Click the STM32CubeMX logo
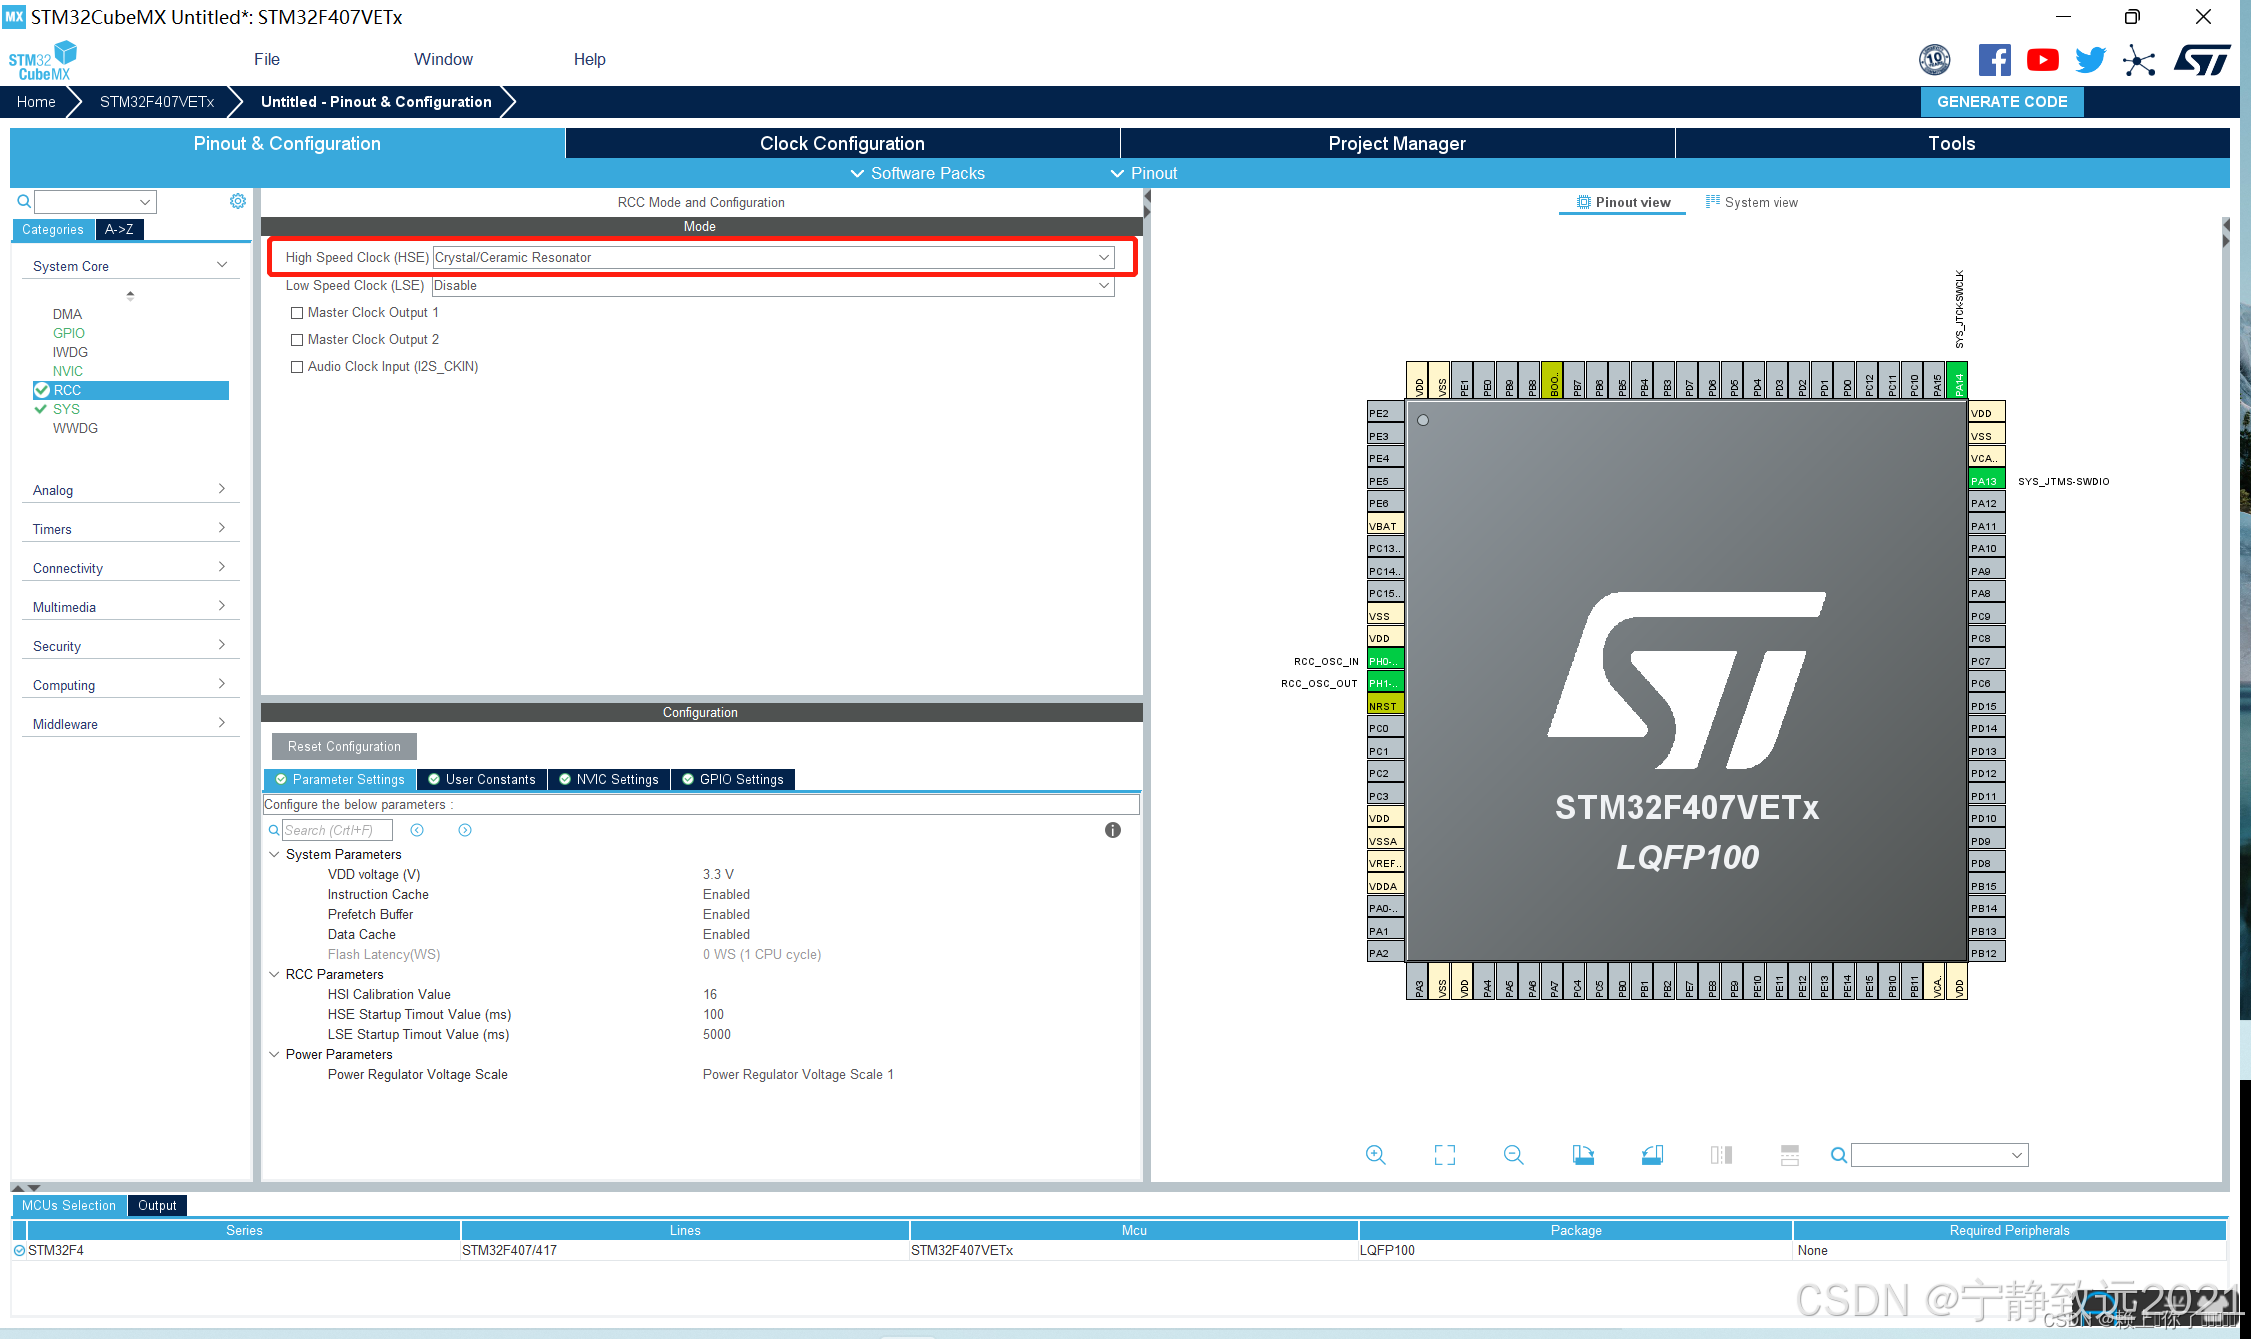Screen dimensions: 2251x1339 (43, 61)
